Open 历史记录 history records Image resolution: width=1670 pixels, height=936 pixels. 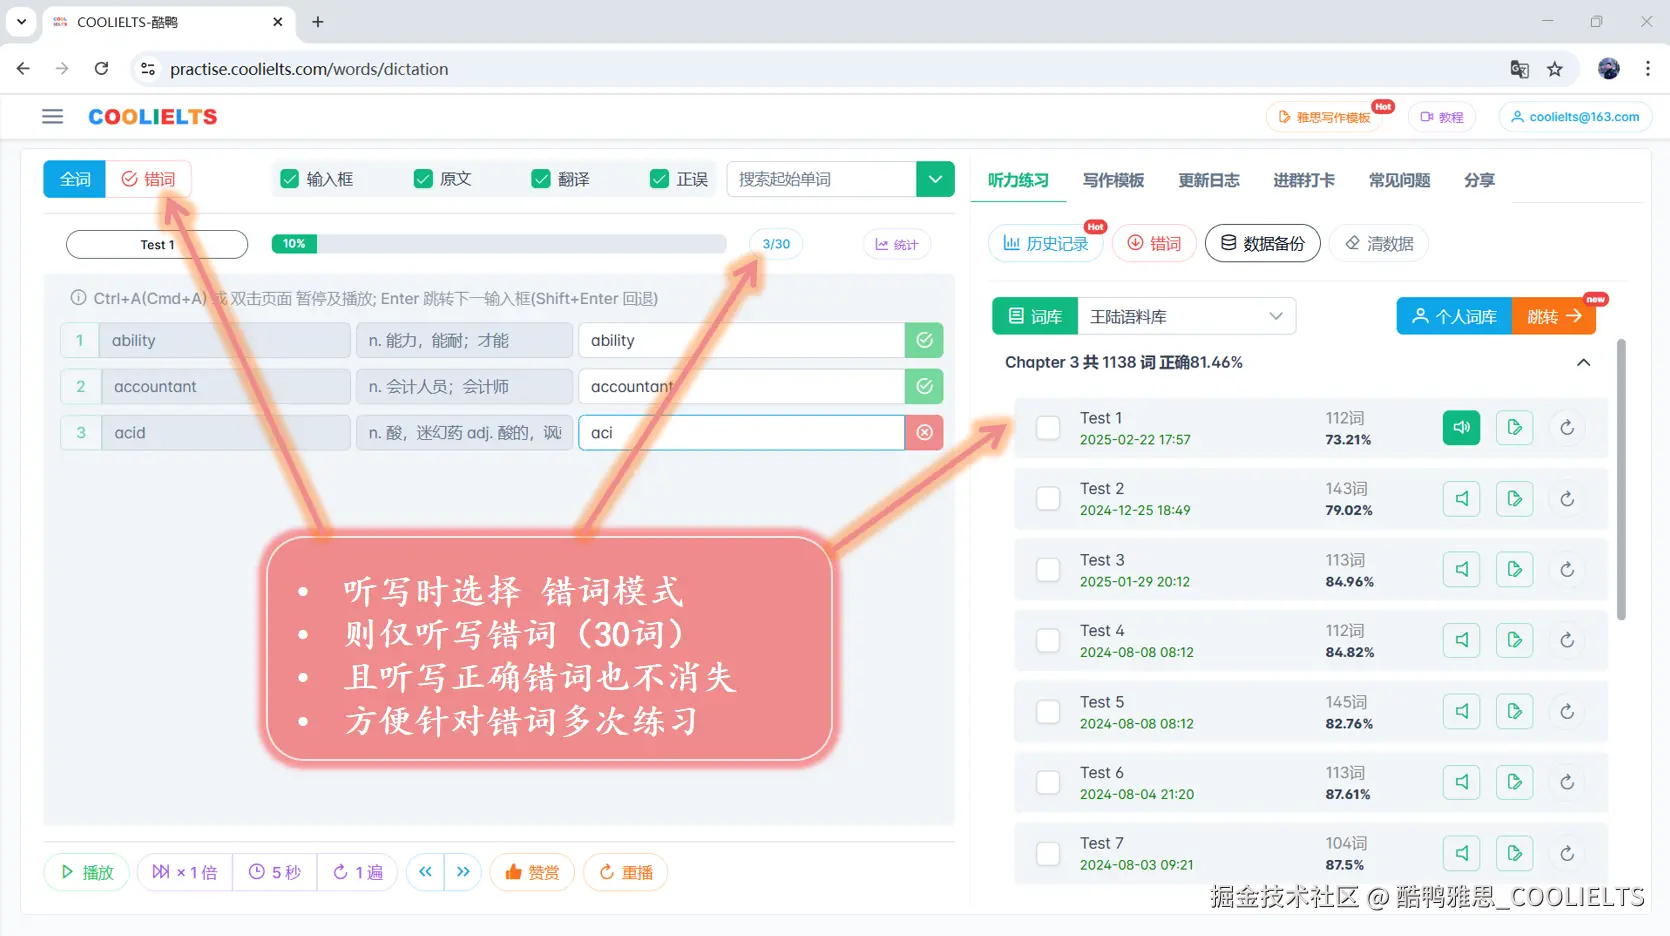(x=1045, y=243)
